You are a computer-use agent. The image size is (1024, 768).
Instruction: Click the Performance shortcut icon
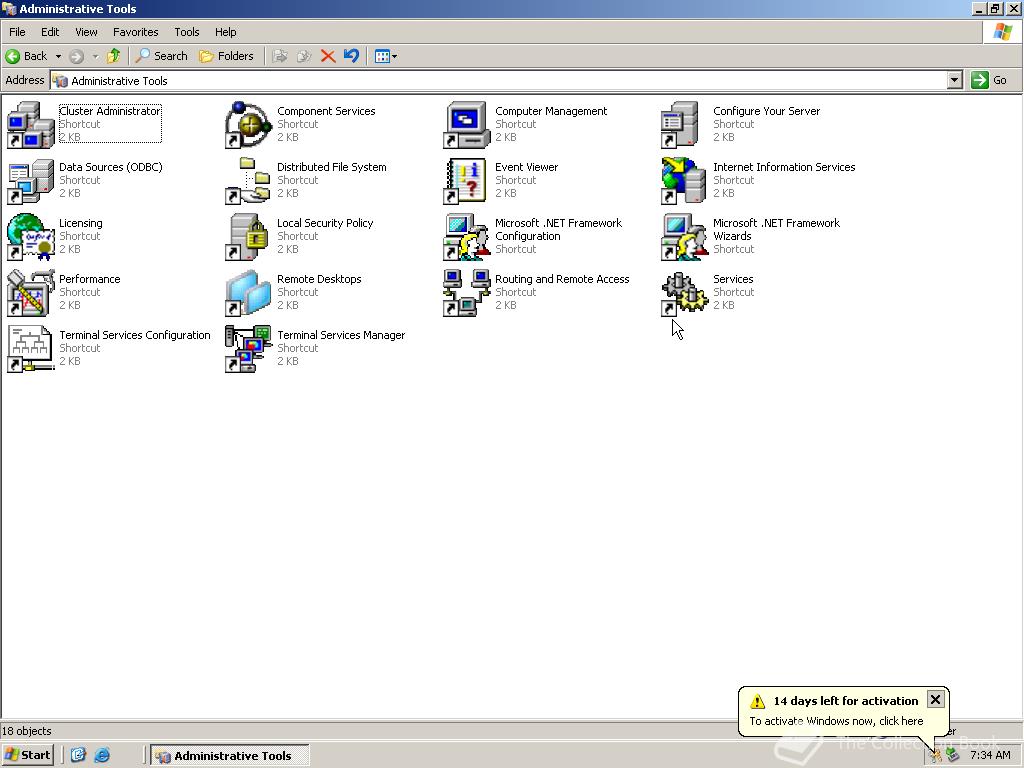(30, 293)
